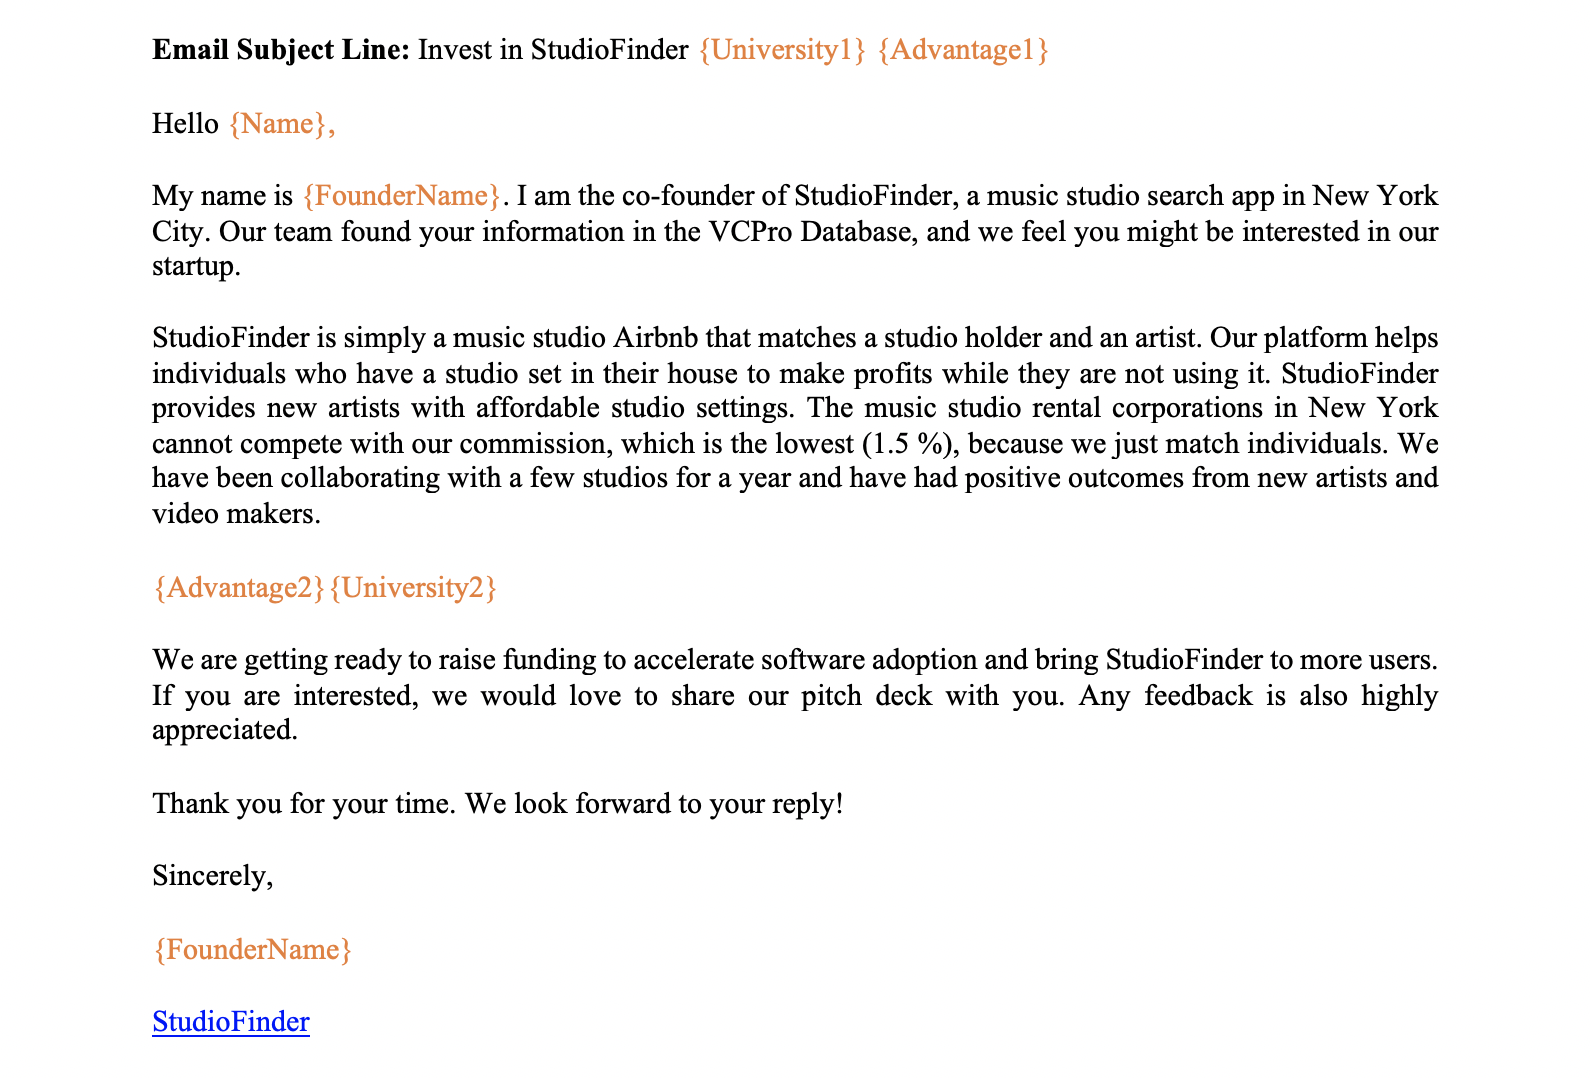The width and height of the screenshot is (1590, 1078).
Task: Click the '(1.5 %)' commission figure
Action: (x=910, y=444)
